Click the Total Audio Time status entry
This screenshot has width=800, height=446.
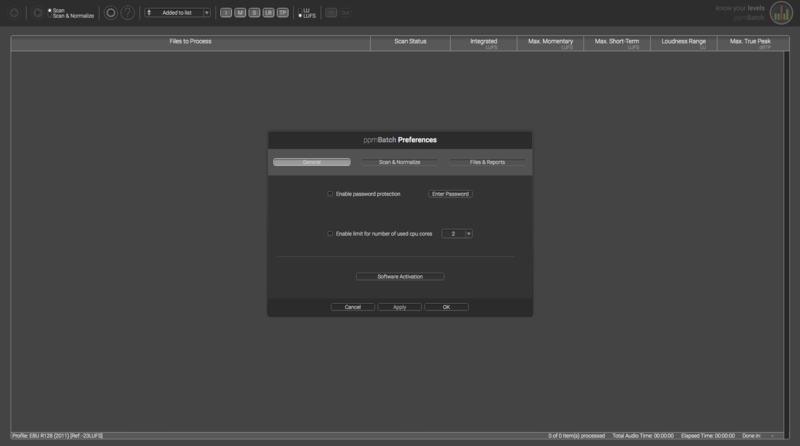[x=643, y=436]
